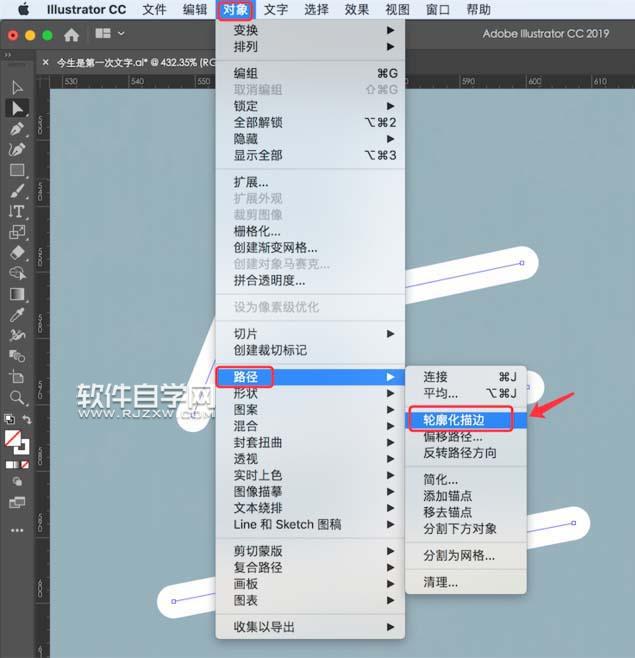
Task: Select the Rectangle tool
Action: pos(17,170)
